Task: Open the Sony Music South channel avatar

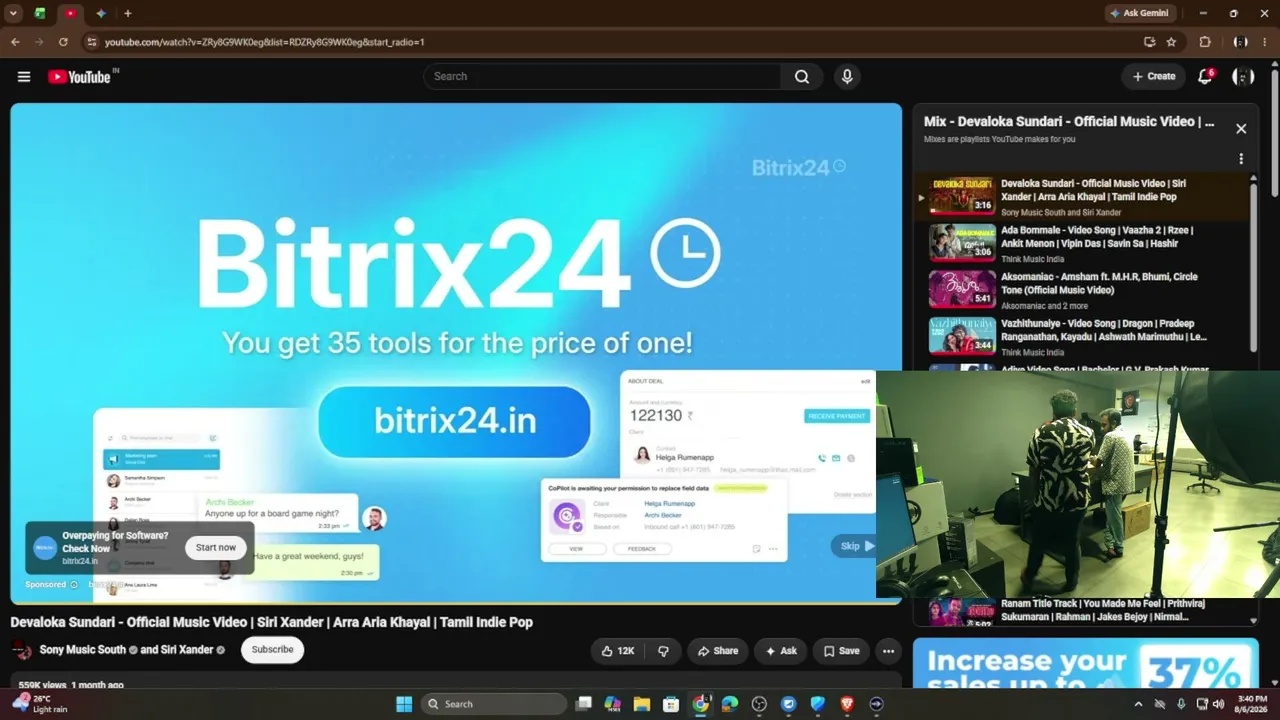Action: (x=21, y=650)
